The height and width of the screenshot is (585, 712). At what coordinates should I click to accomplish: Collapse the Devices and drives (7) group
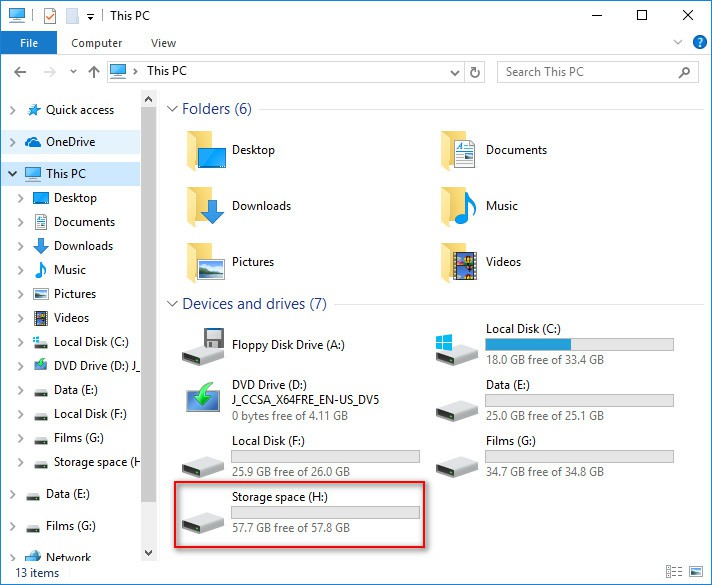(x=172, y=304)
